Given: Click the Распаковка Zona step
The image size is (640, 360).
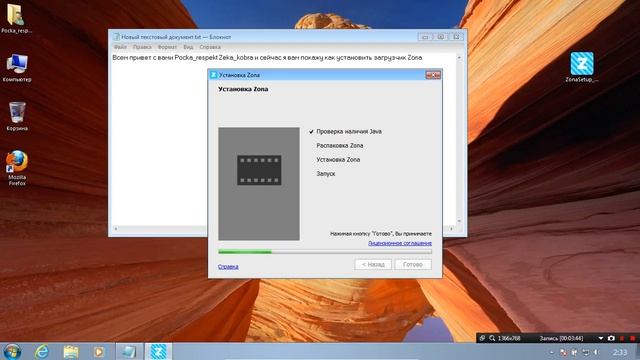Looking at the screenshot, I should tap(340, 145).
